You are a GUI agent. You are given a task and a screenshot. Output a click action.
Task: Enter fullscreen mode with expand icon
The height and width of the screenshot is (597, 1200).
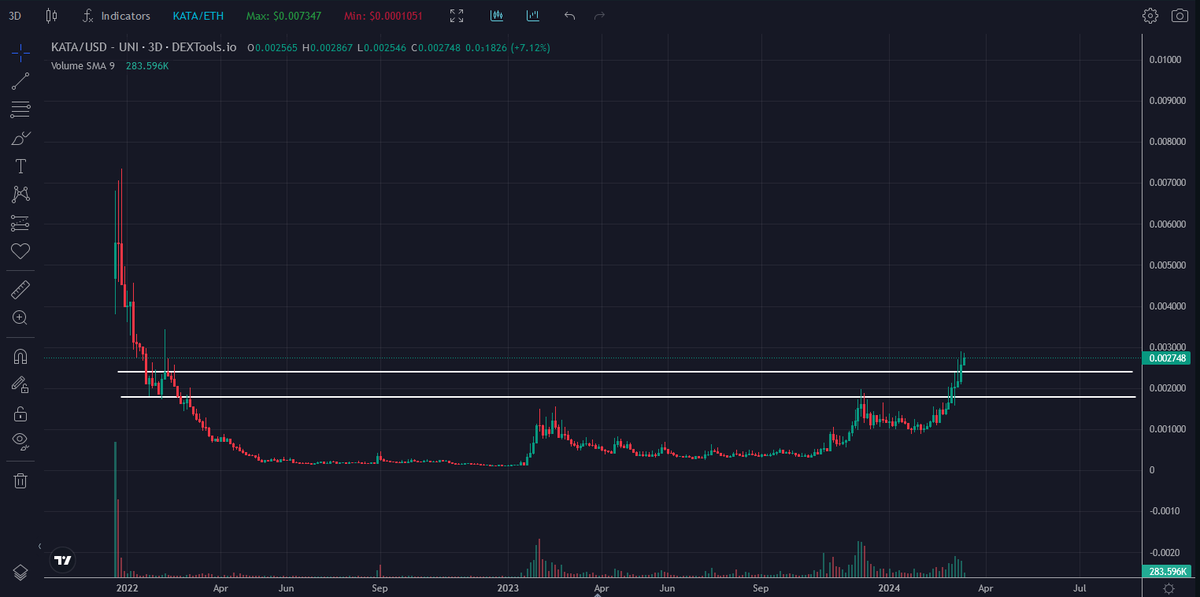(x=457, y=16)
